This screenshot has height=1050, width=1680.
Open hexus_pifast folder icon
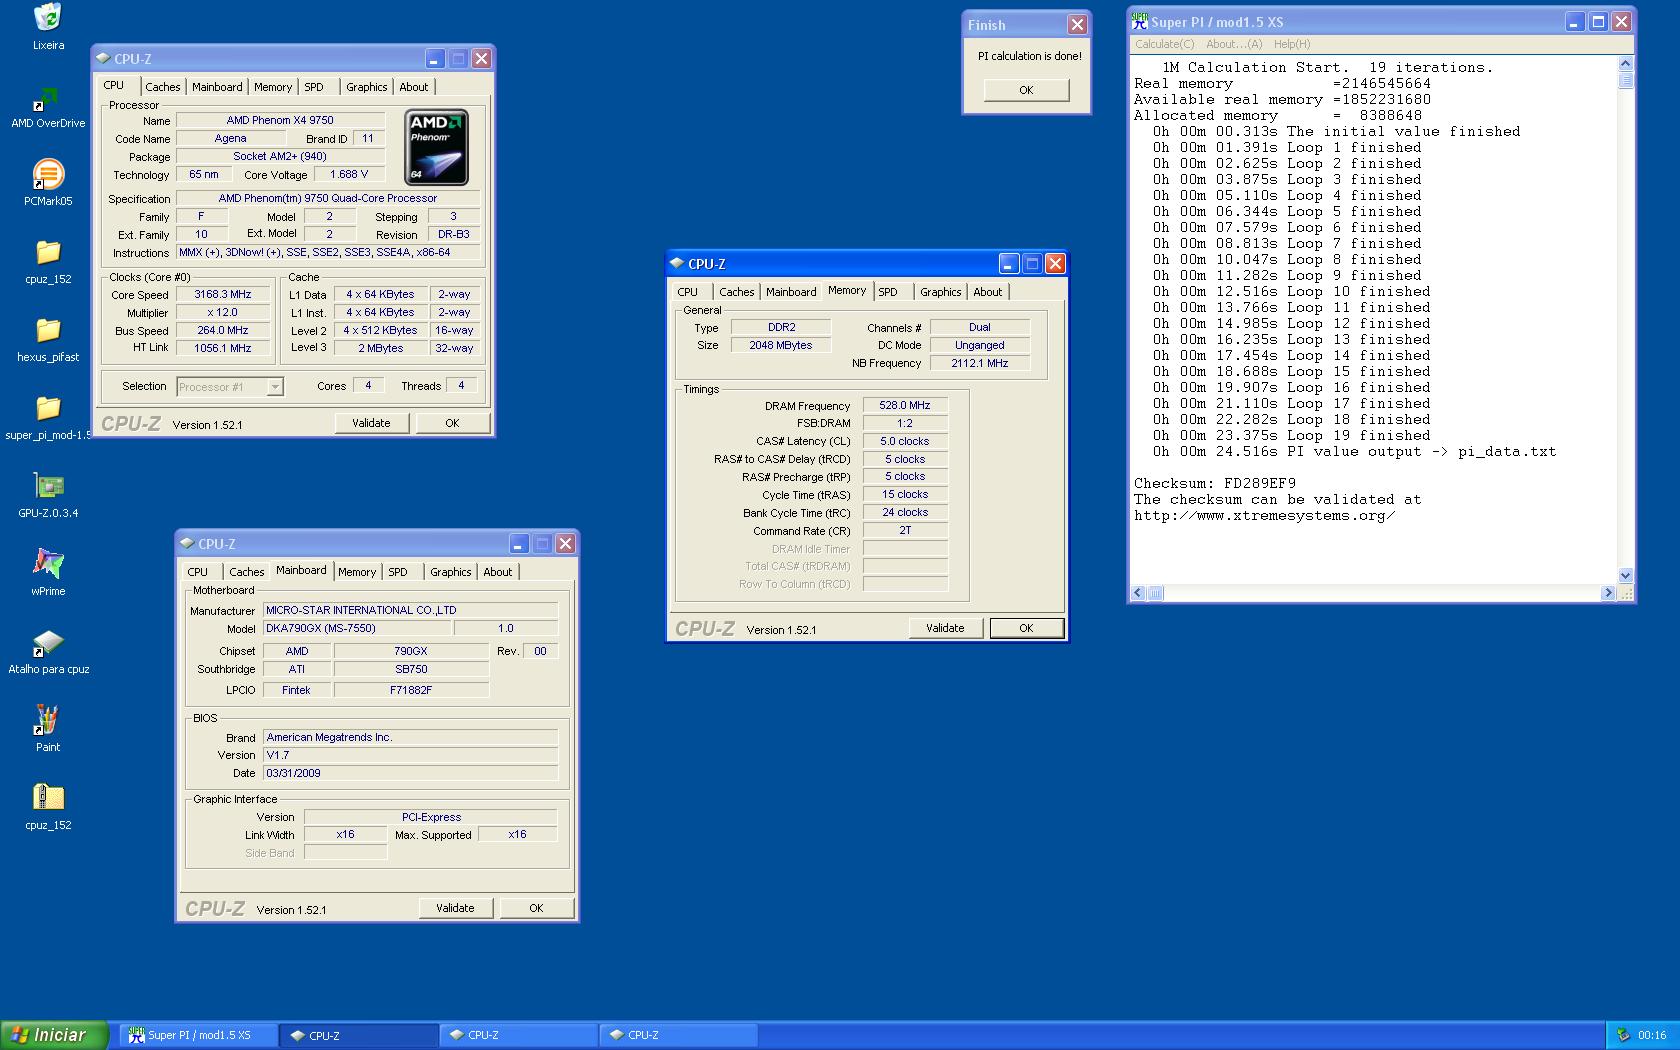[48, 330]
